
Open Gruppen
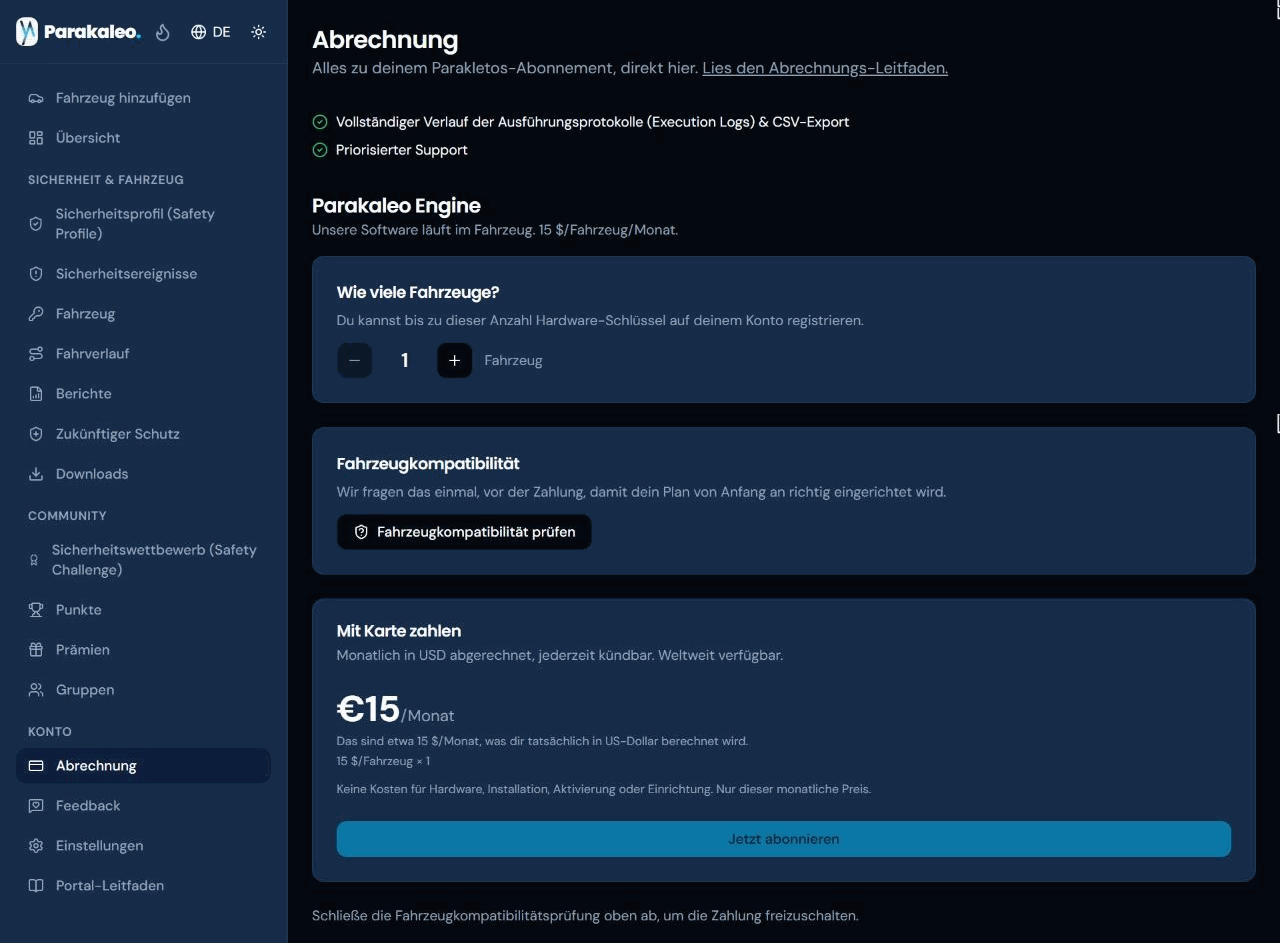point(143,690)
